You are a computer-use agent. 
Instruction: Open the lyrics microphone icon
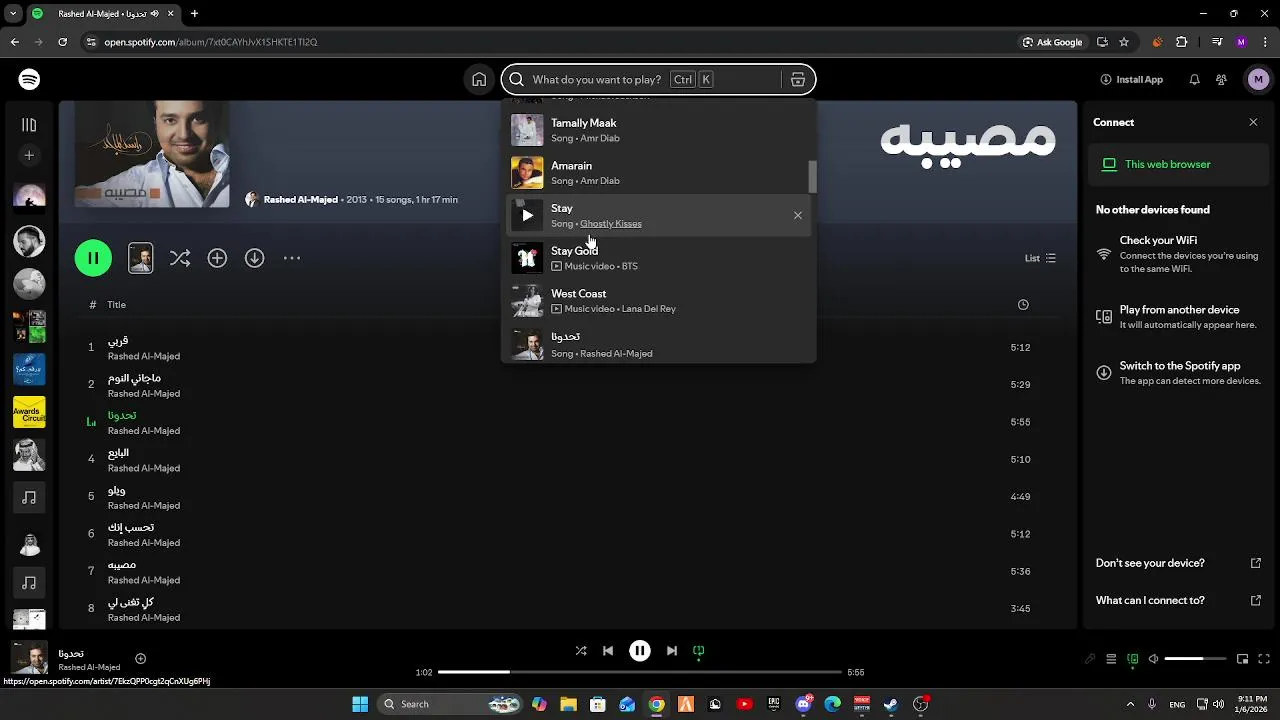tap(1090, 659)
